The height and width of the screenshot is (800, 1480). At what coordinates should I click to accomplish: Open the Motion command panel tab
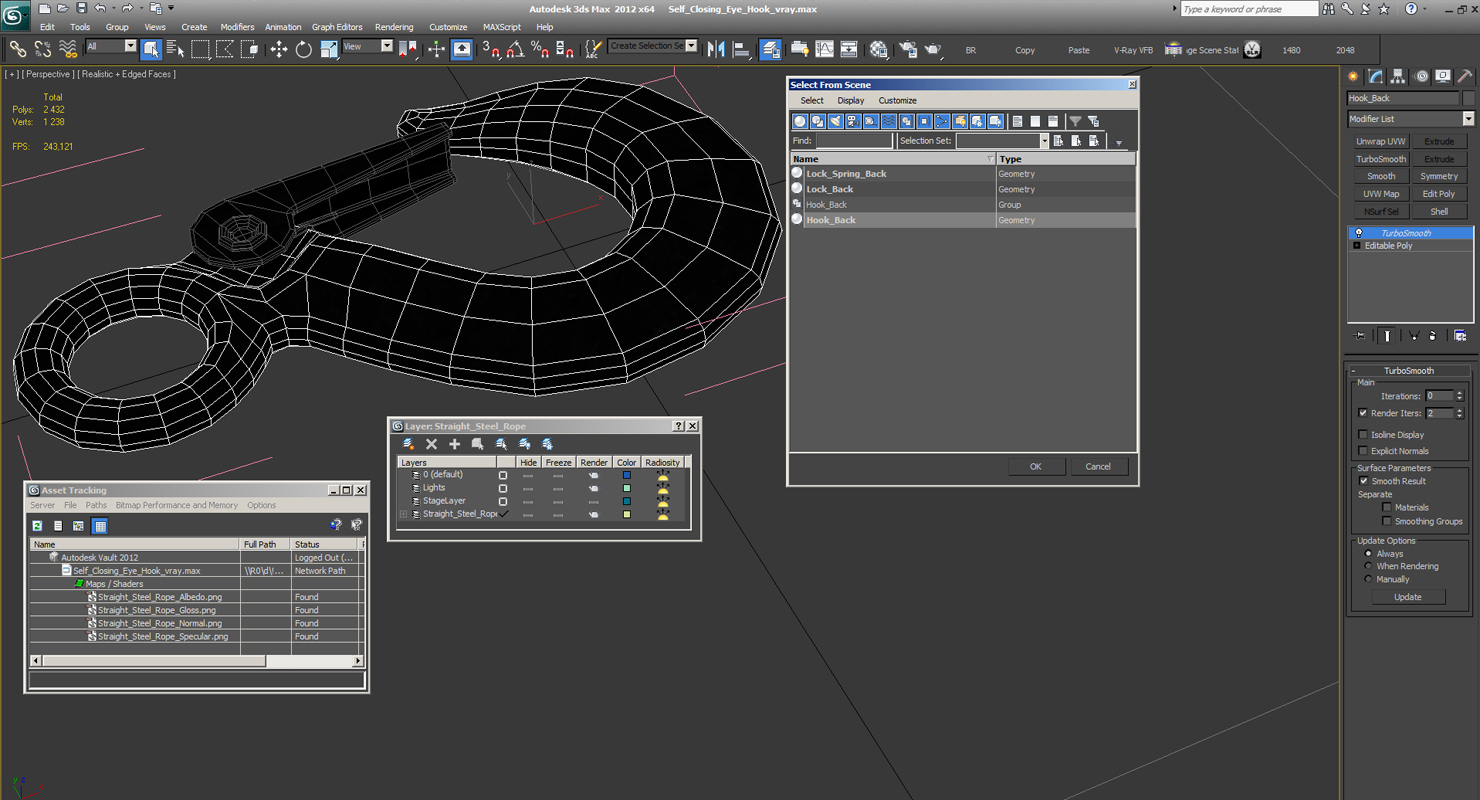click(x=1420, y=76)
